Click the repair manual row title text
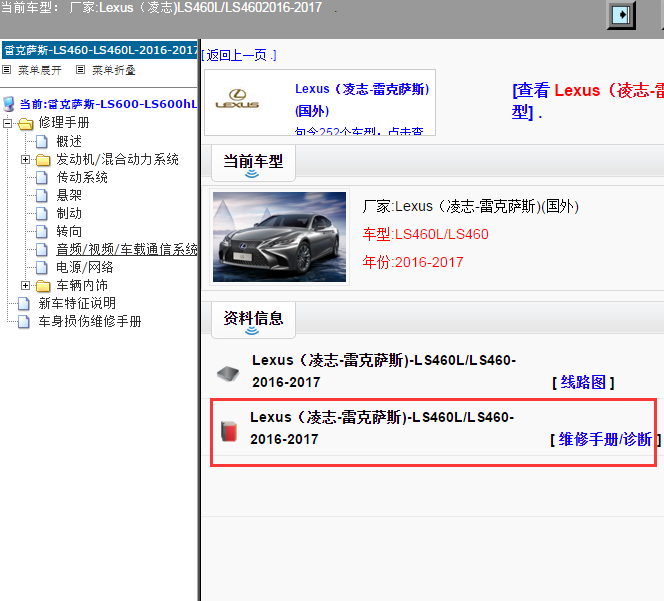The image size is (664, 601). 382,428
